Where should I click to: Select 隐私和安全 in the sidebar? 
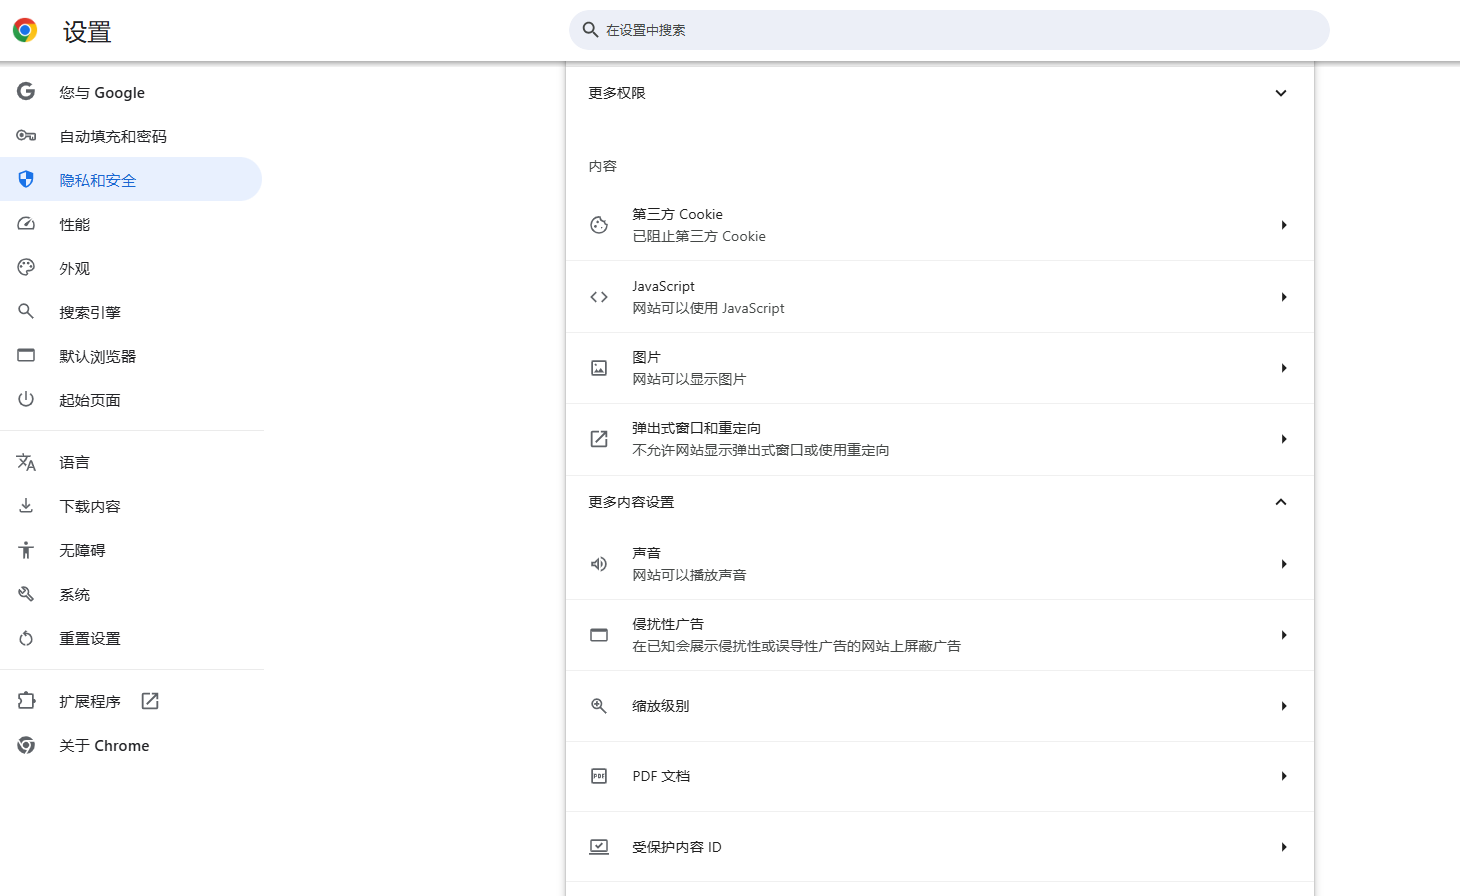[131, 179]
